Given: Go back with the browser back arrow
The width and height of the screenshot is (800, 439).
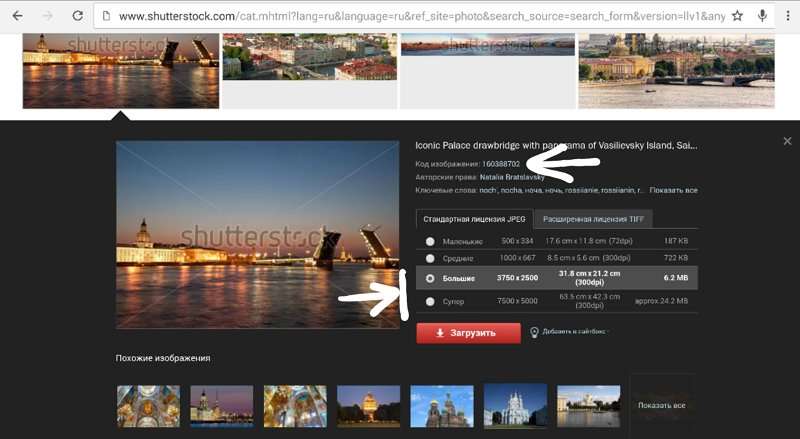Looking at the screenshot, I should tap(17, 16).
